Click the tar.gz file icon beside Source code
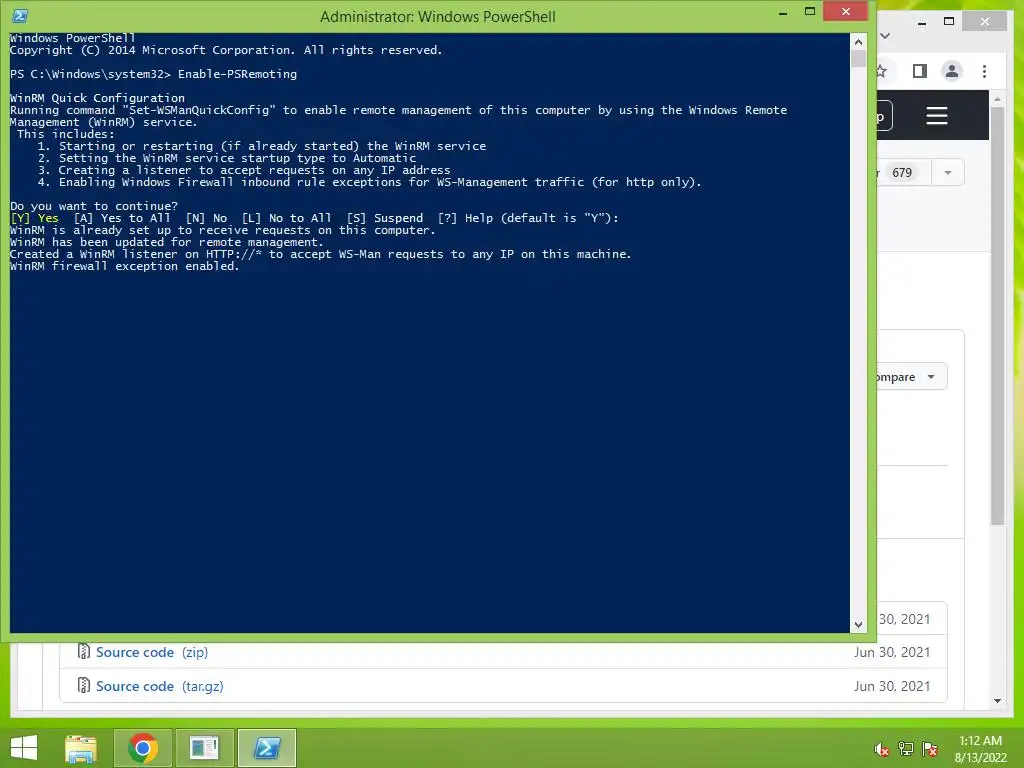The height and width of the screenshot is (768, 1024). point(84,685)
